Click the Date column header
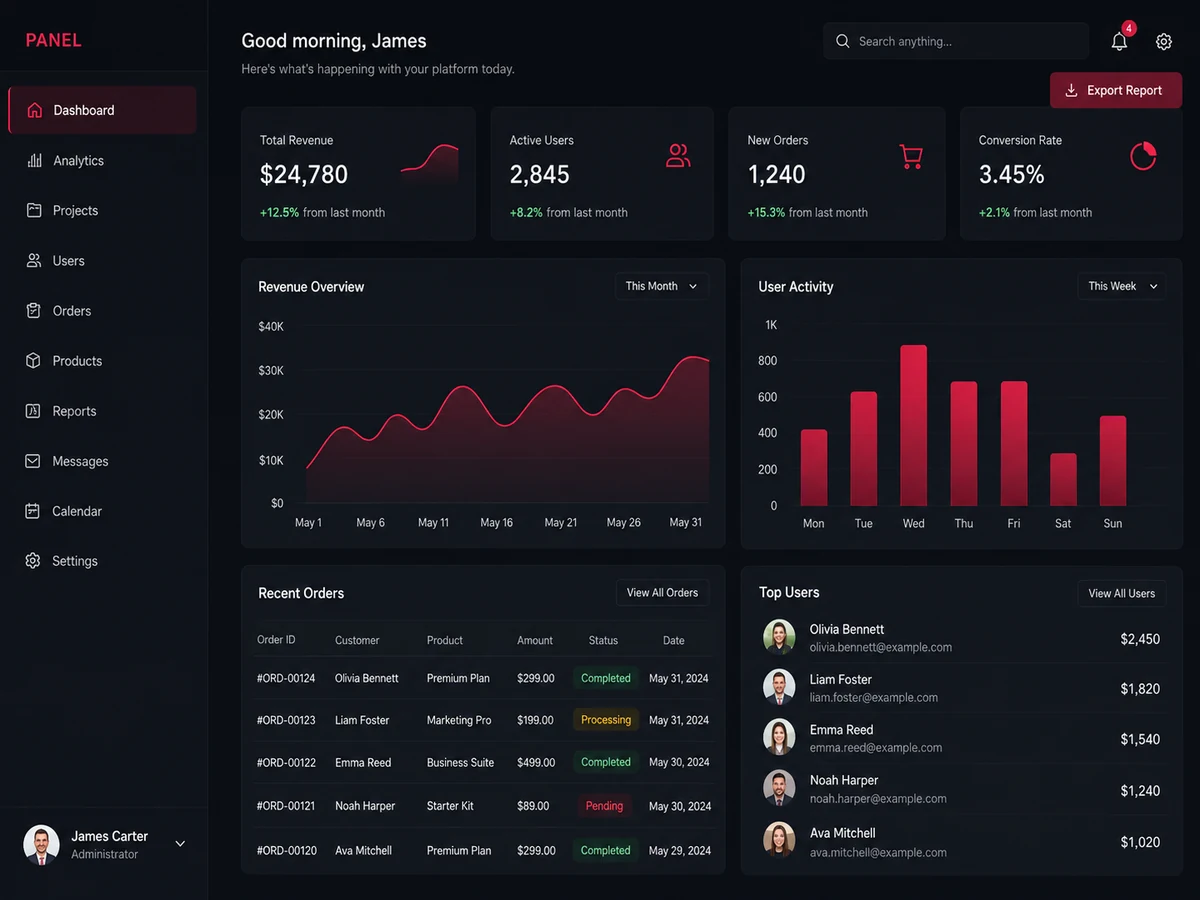This screenshot has width=1200, height=900. click(x=674, y=640)
